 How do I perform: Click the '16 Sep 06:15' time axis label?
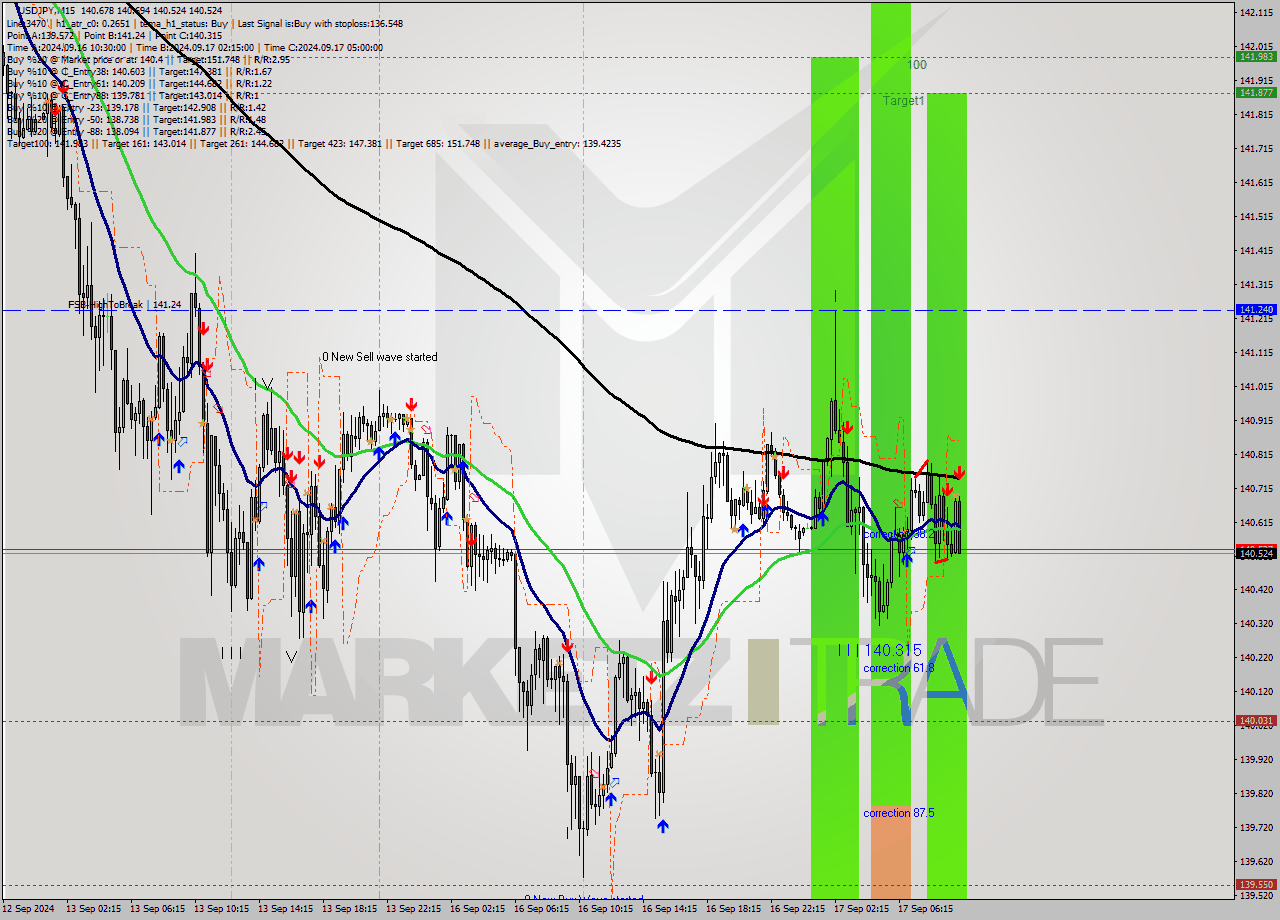(541, 909)
